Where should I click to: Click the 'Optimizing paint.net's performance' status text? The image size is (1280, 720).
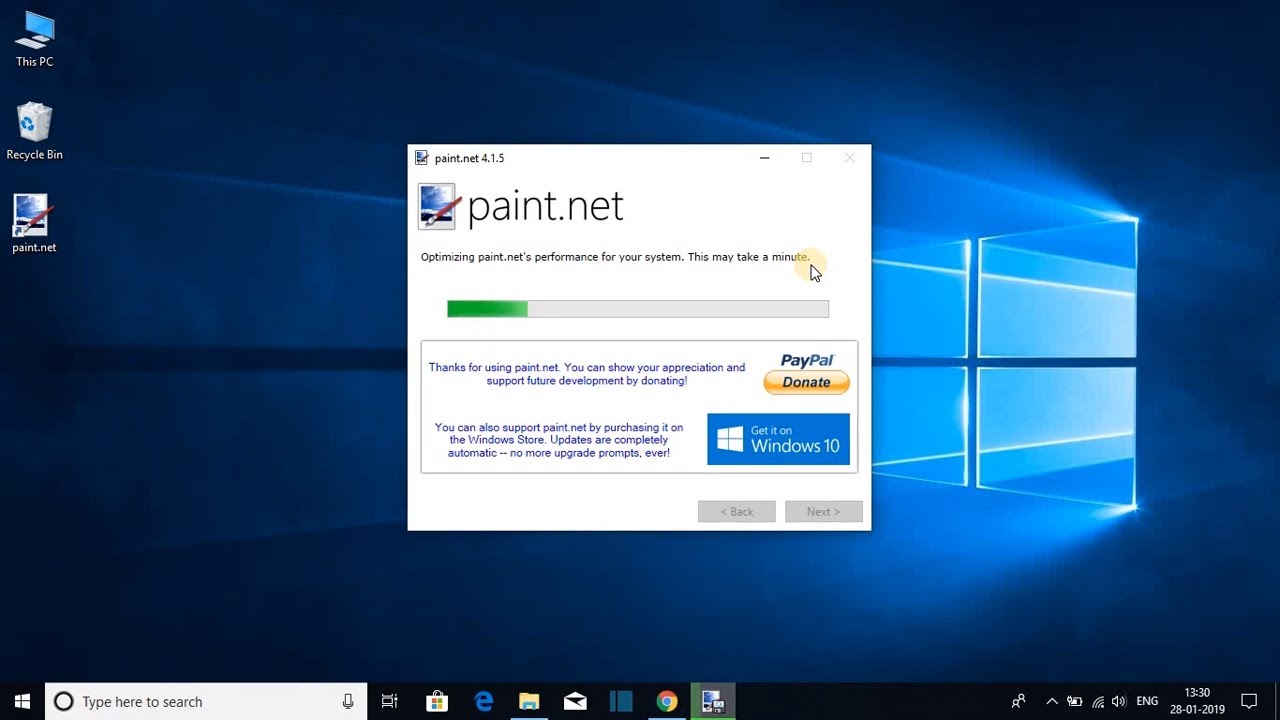(615, 257)
